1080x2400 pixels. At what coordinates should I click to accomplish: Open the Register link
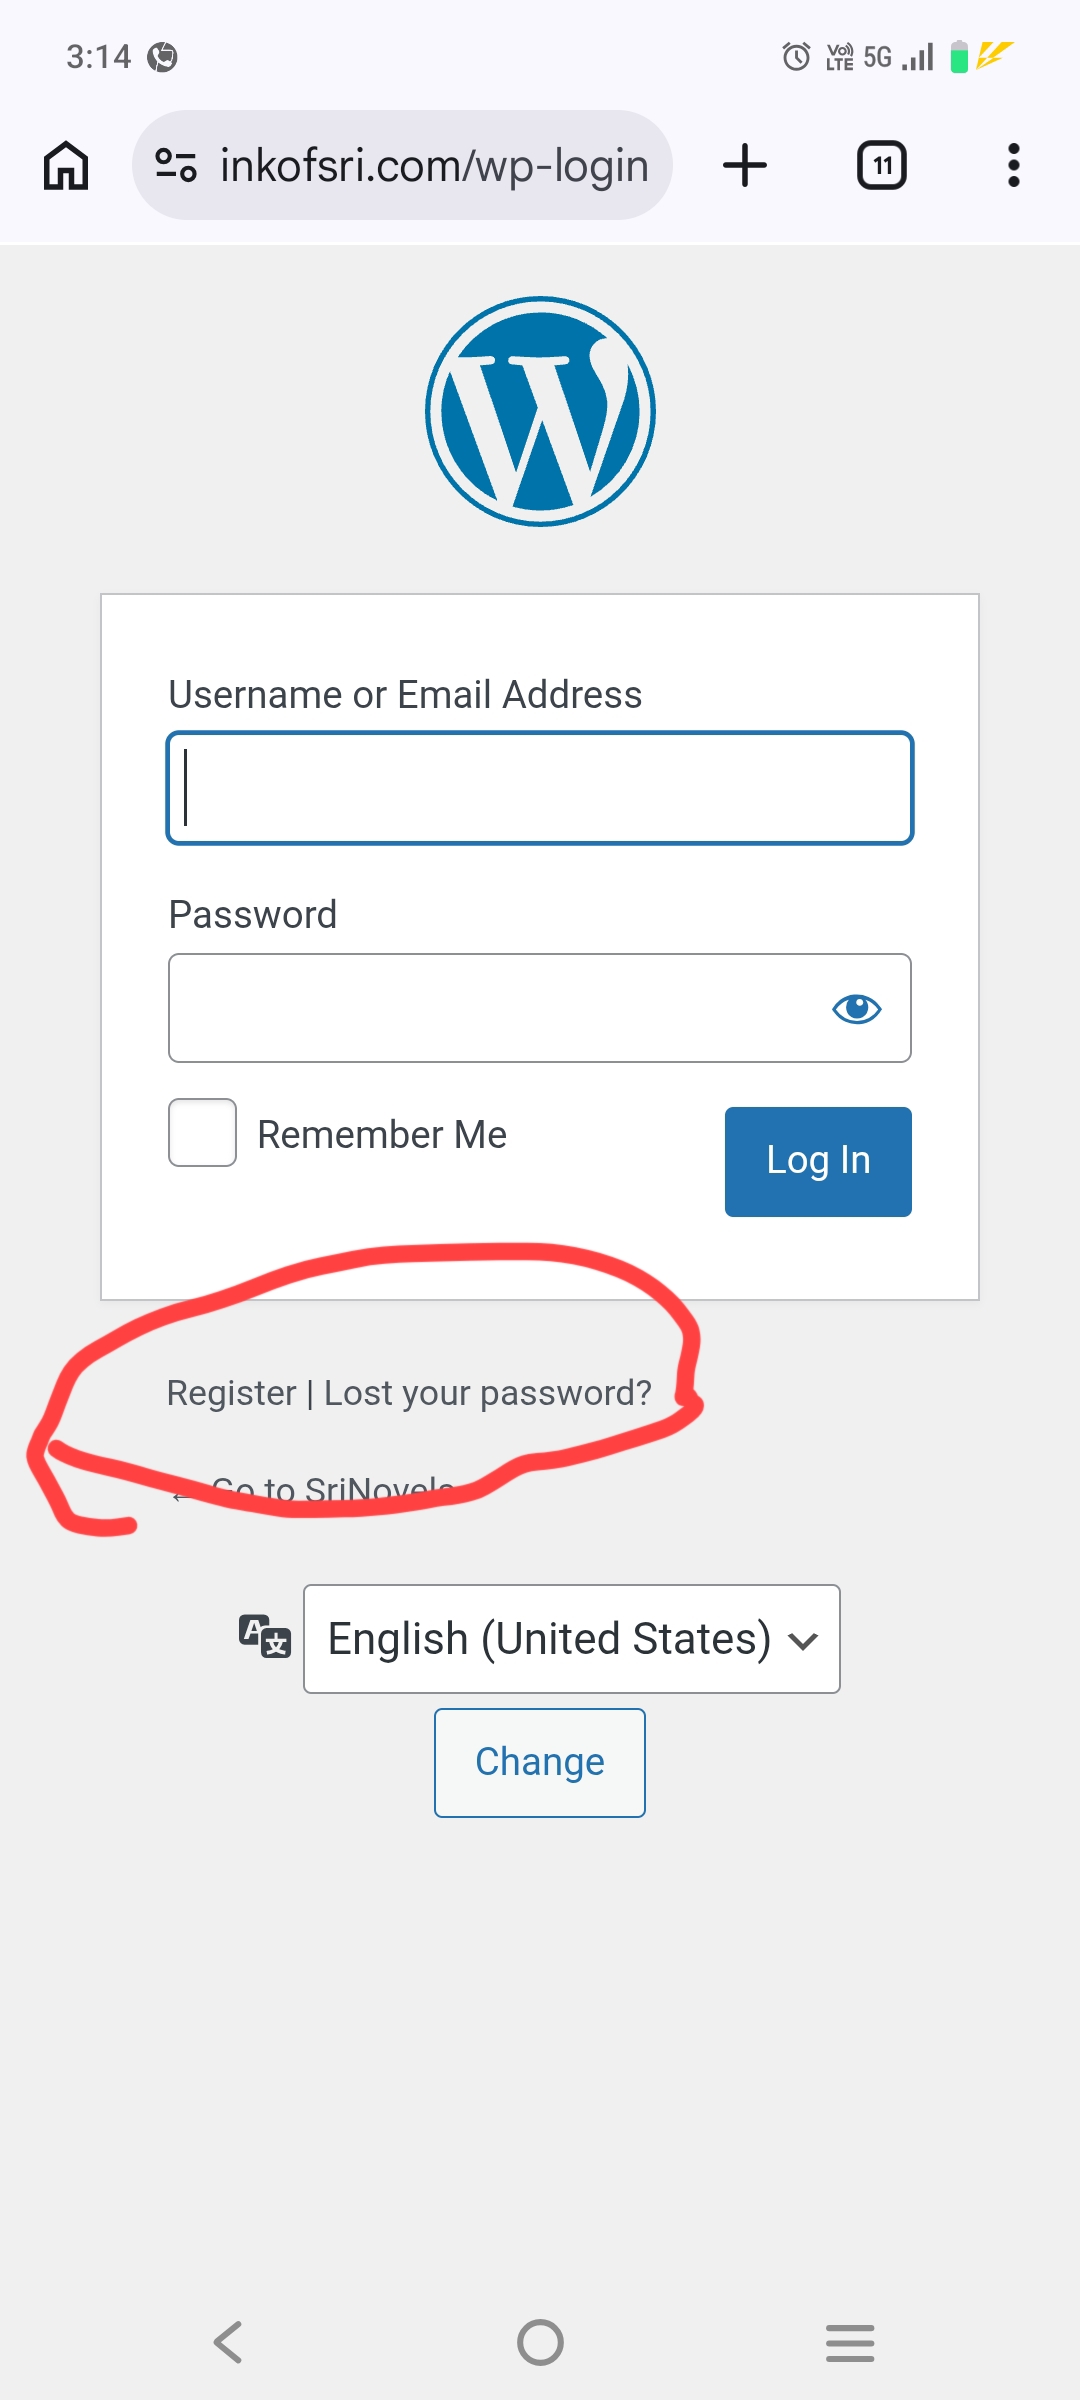(231, 1393)
